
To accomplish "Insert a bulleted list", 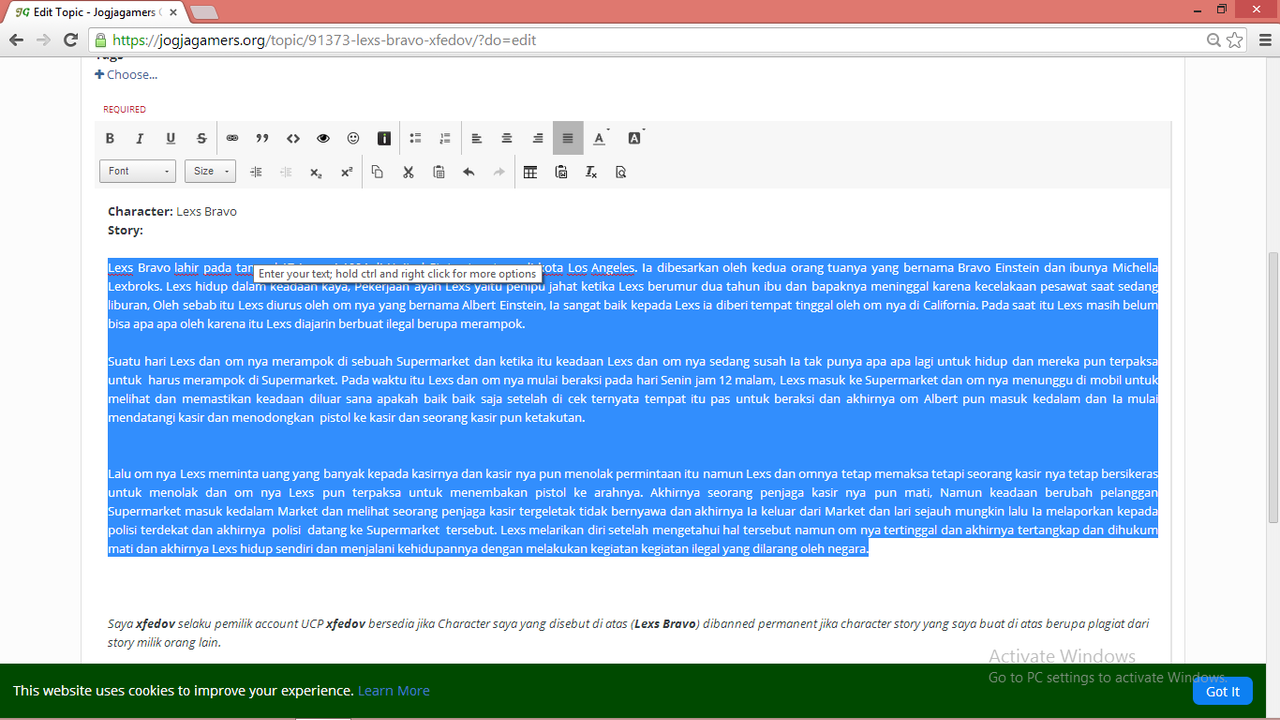I will pos(415,138).
